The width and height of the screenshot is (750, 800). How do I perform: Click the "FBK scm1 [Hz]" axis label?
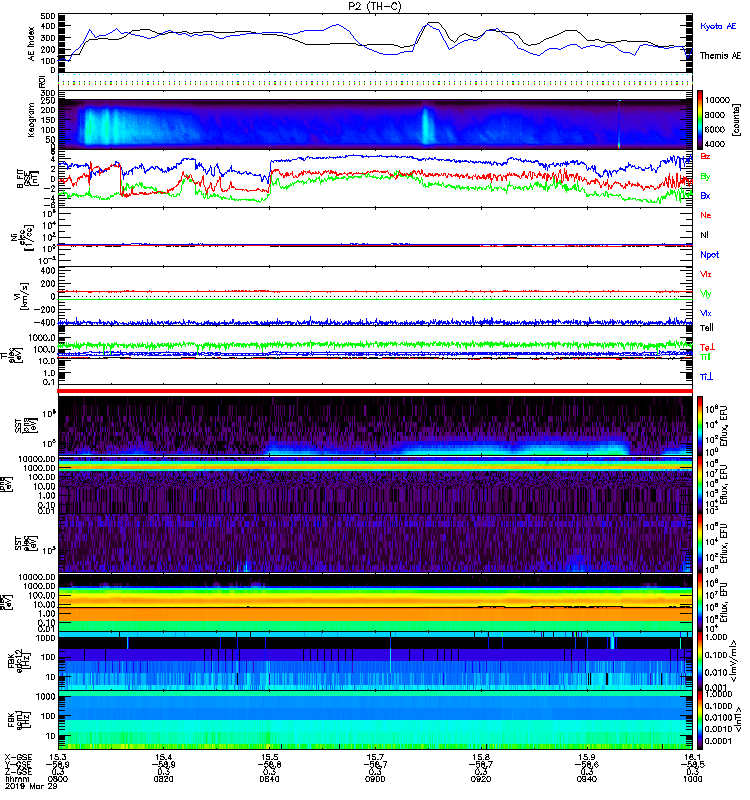pos(18,720)
